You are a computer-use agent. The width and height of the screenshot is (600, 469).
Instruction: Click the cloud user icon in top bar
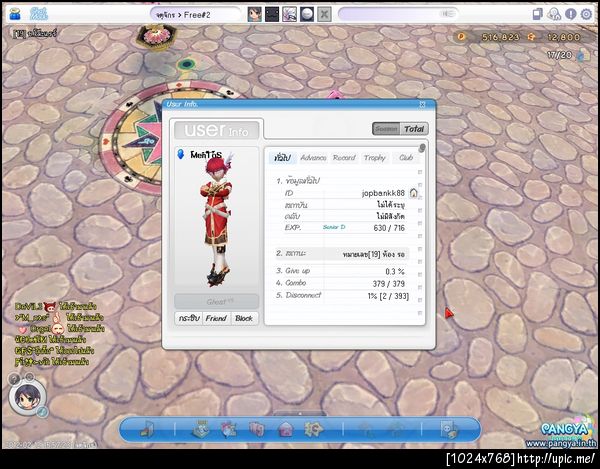pyautogui.click(x=554, y=14)
